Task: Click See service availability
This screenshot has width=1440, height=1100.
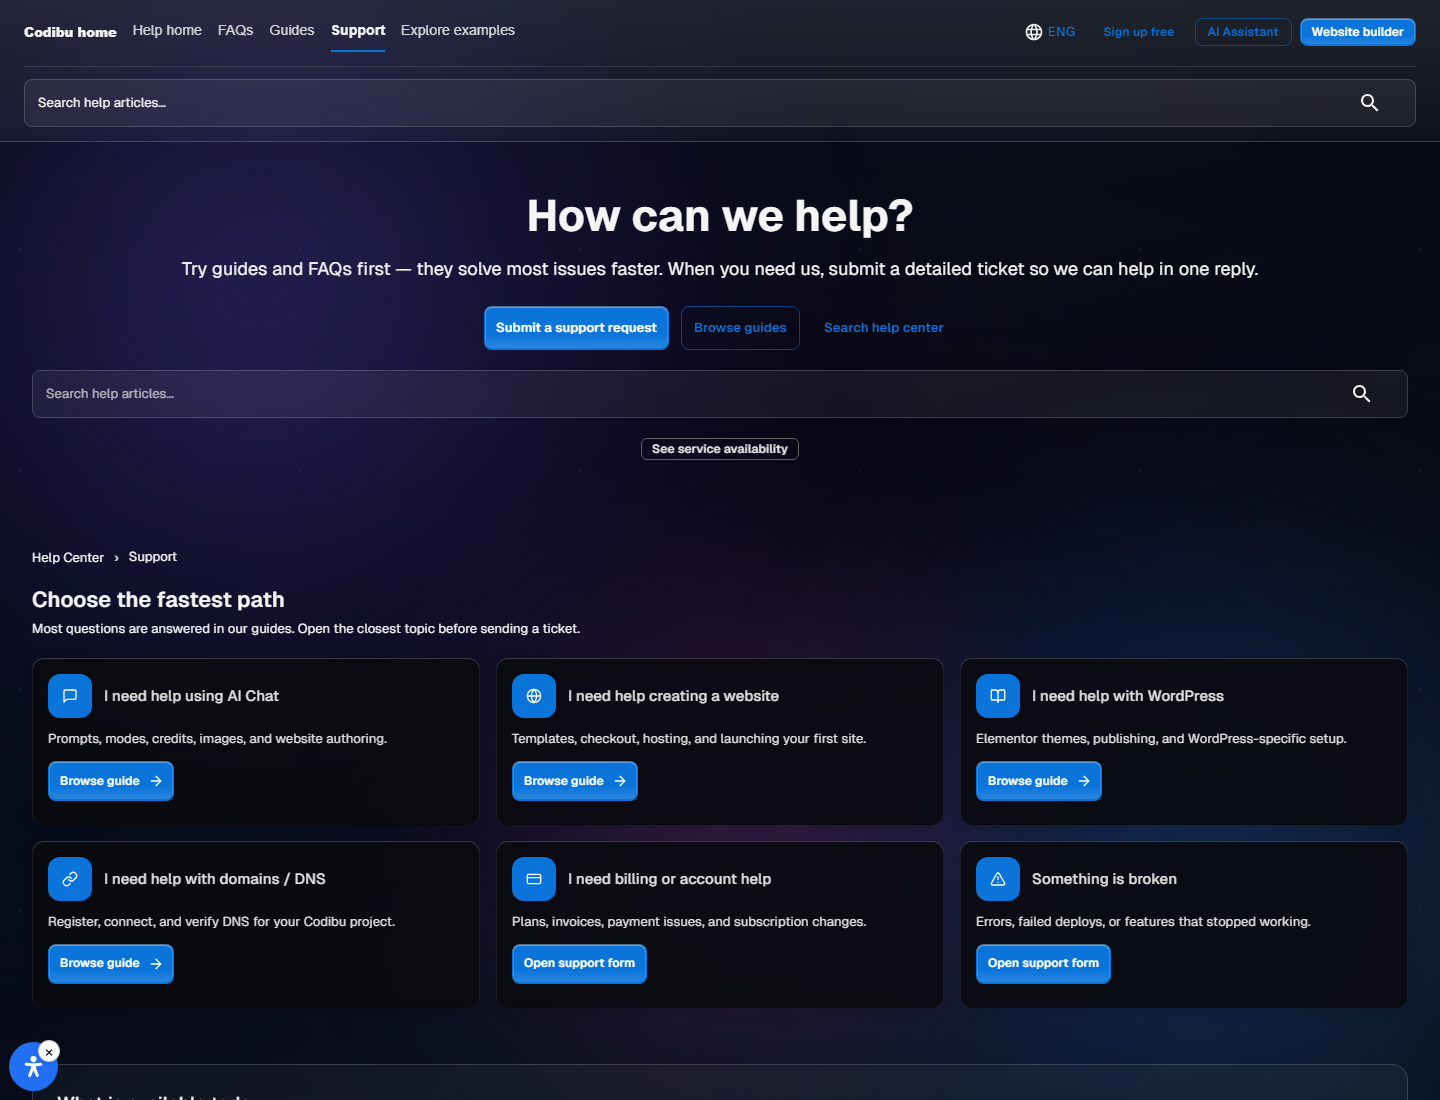Action: point(720,449)
